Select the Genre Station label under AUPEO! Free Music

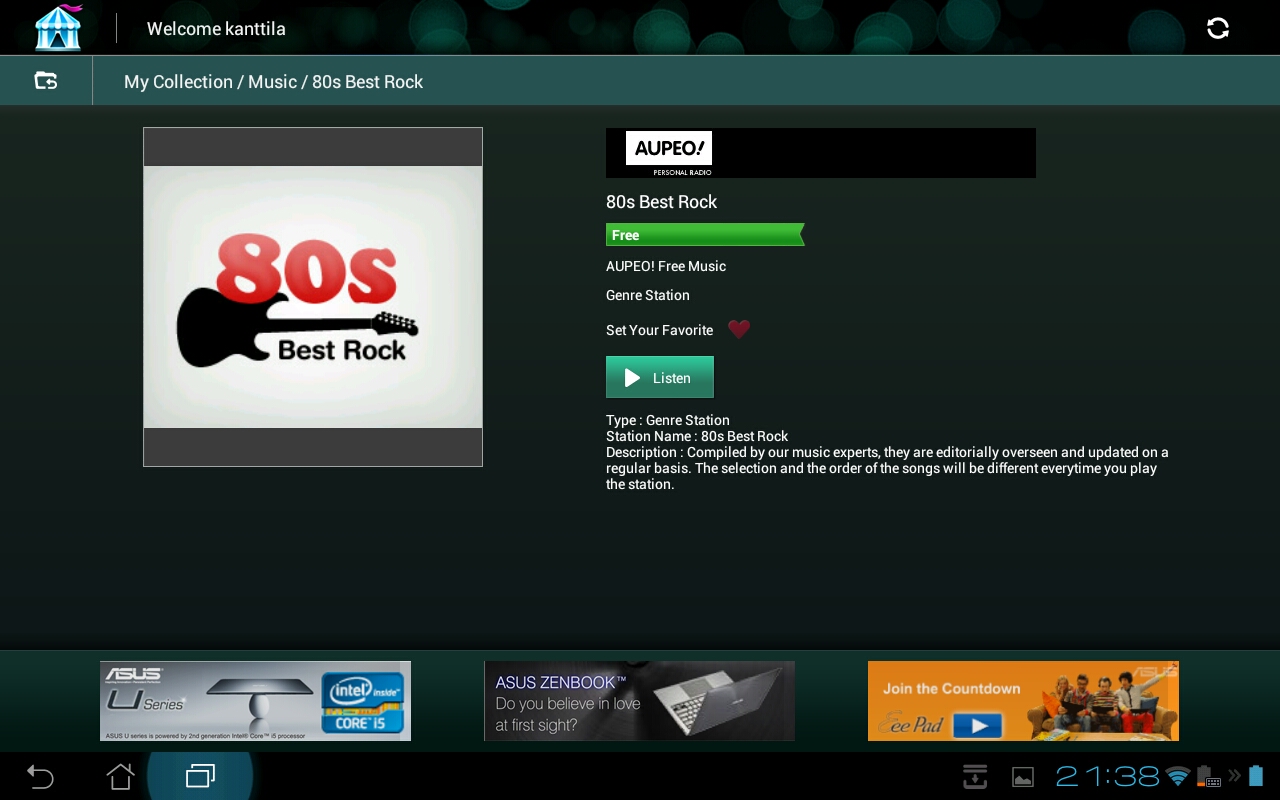pyautogui.click(x=647, y=295)
